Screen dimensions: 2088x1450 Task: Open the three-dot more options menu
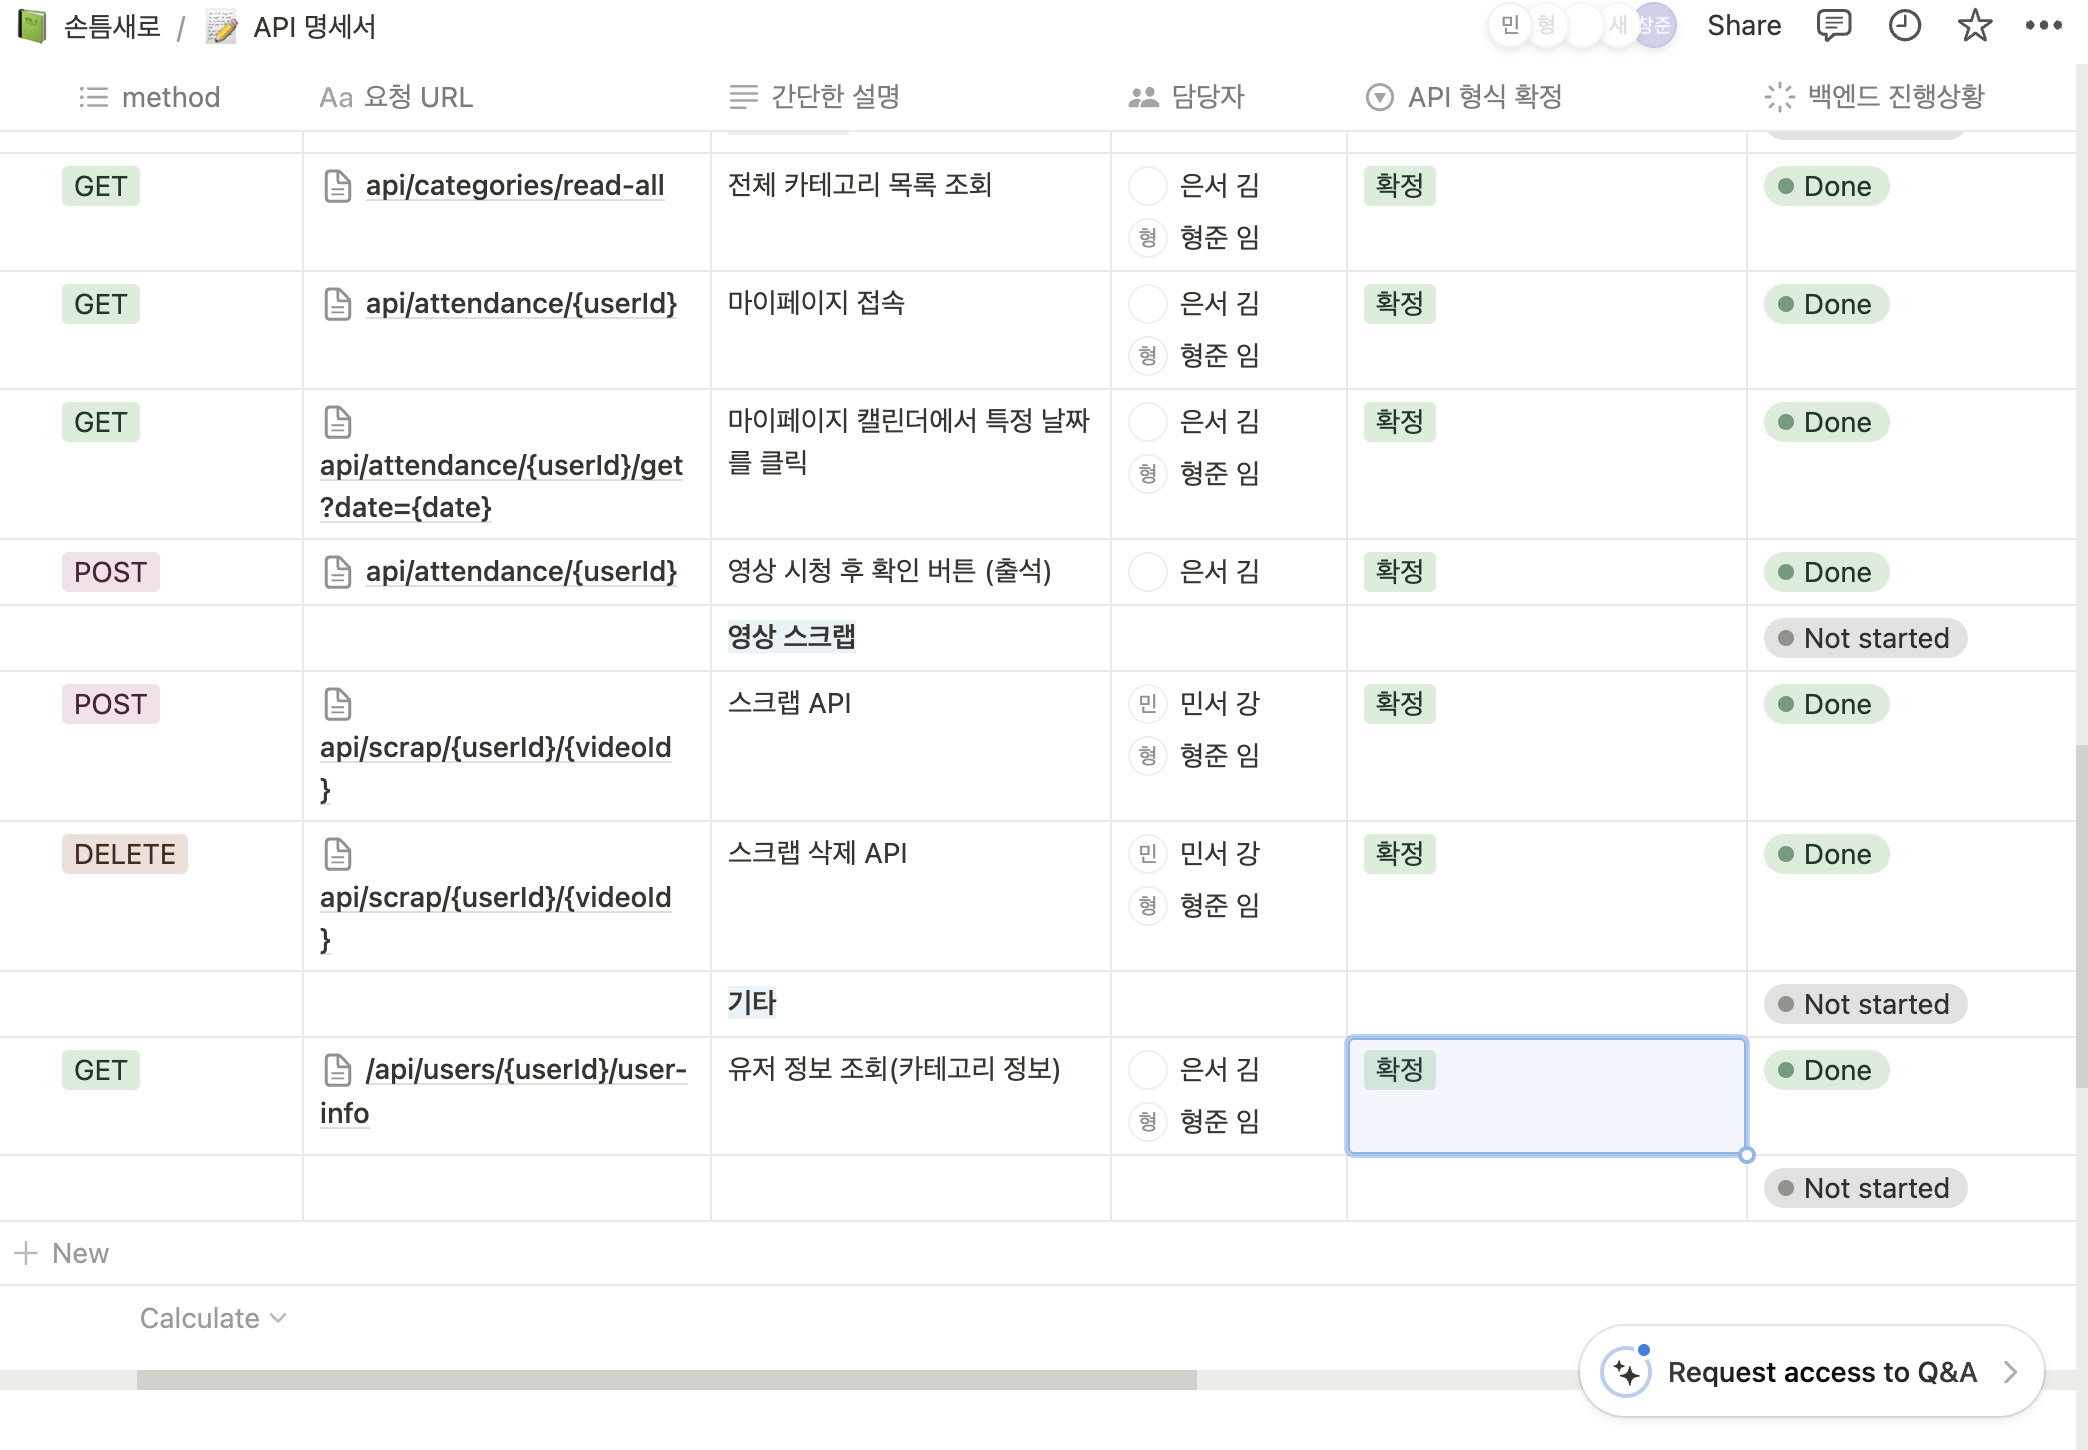(x=2043, y=26)
